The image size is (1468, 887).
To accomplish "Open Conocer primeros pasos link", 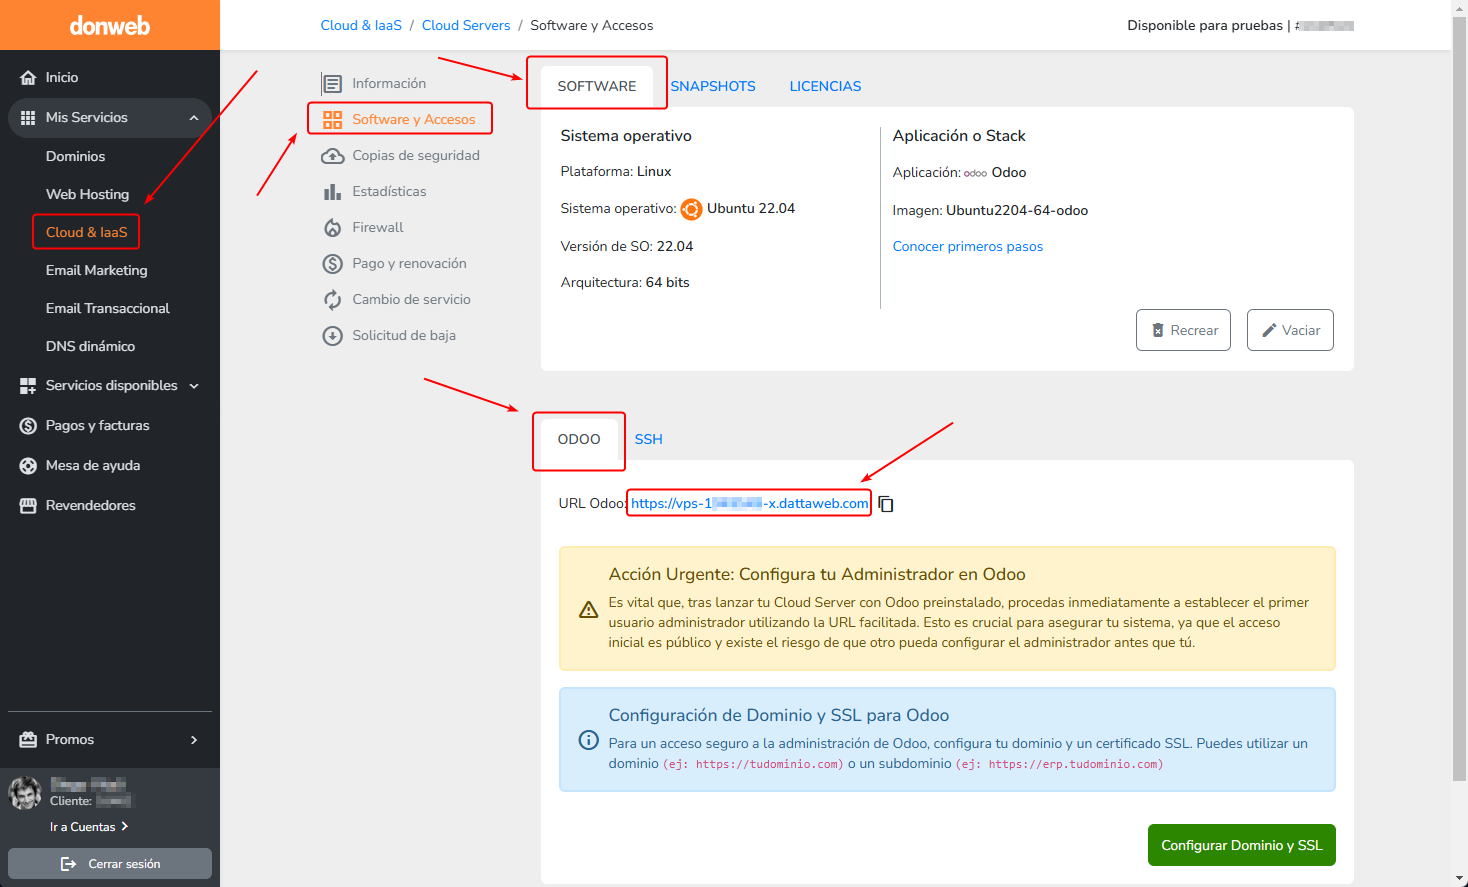I will (x=967, y=246).
